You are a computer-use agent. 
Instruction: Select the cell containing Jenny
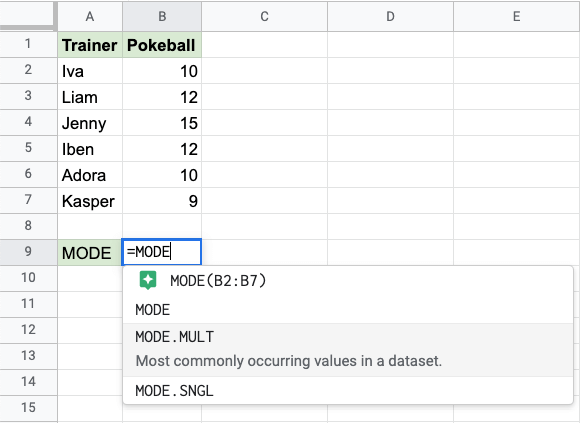click(90, 123)
